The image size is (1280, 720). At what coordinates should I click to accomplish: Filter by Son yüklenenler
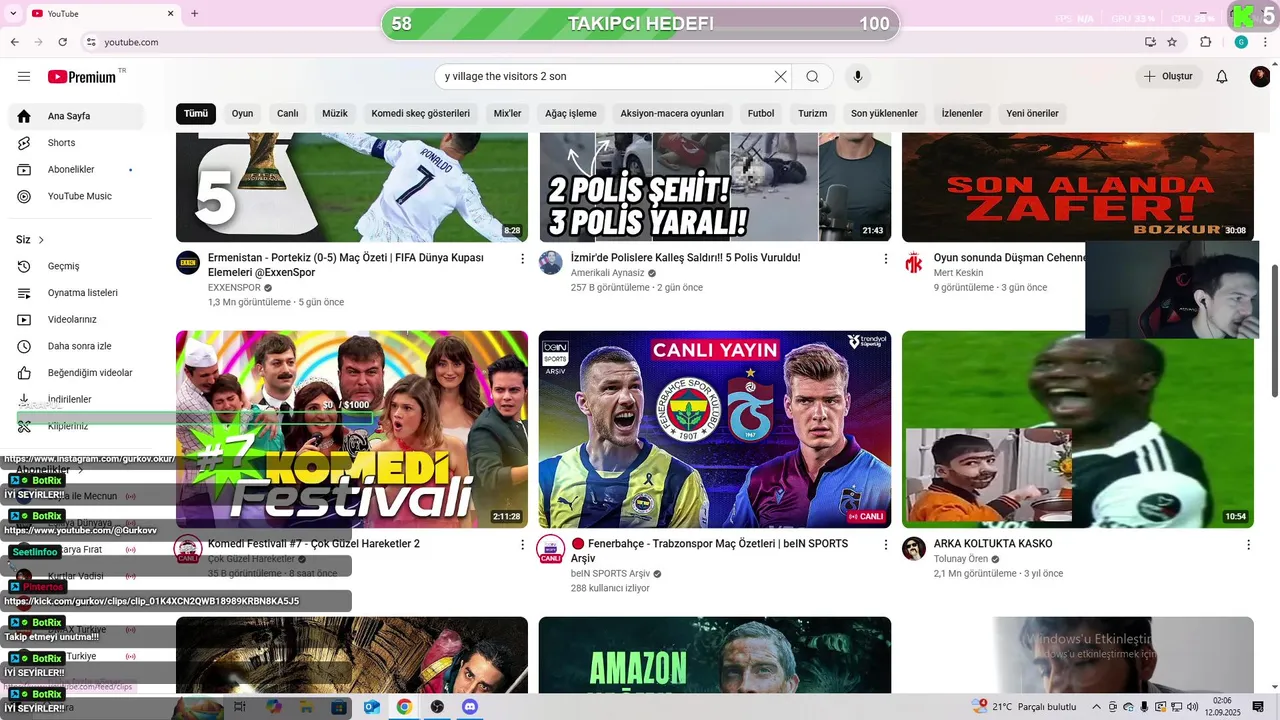884,114
